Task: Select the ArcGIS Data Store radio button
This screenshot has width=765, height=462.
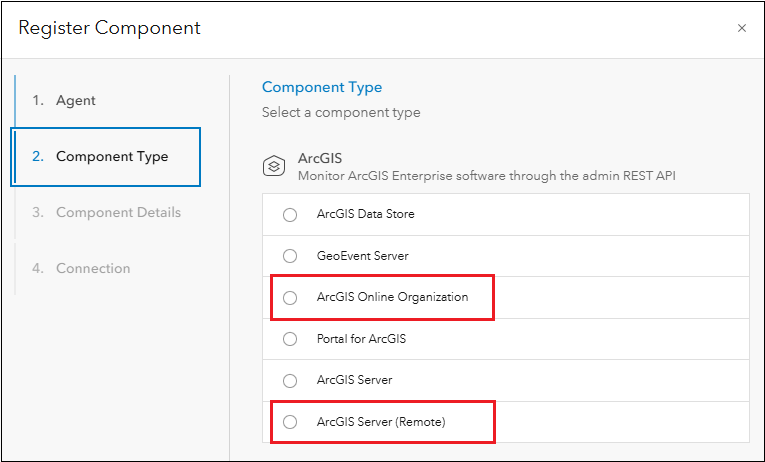Action: coord(290,214)
